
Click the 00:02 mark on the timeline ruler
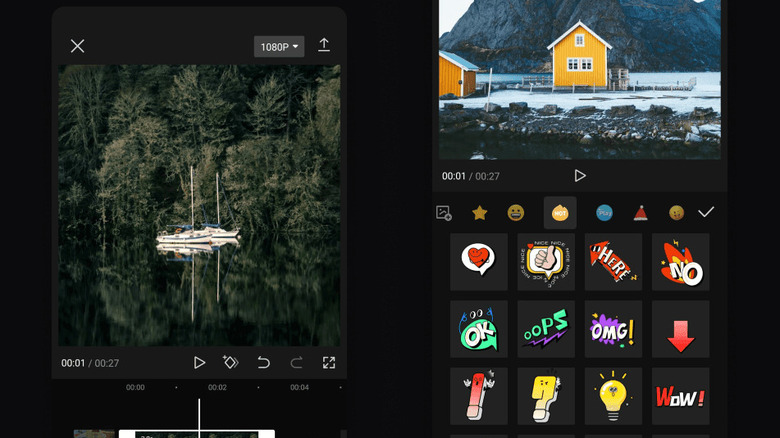217,387
